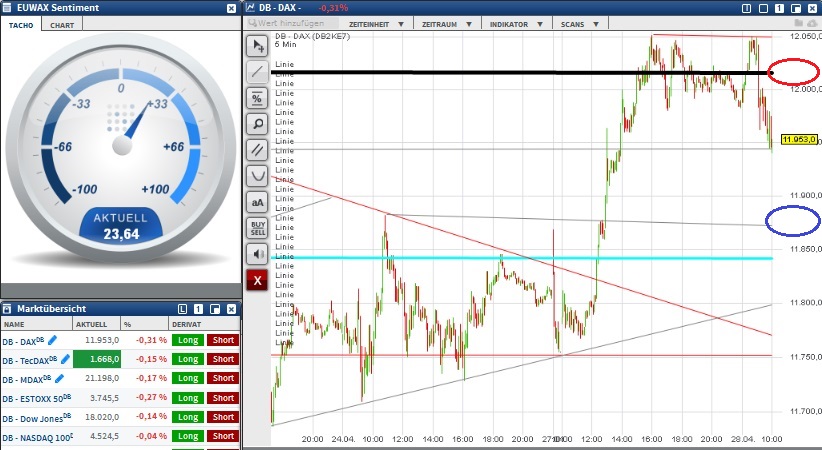822x450 pixels.
Task: Select the arrow pointer tool in chart toolbar
Action: point(257,46)
